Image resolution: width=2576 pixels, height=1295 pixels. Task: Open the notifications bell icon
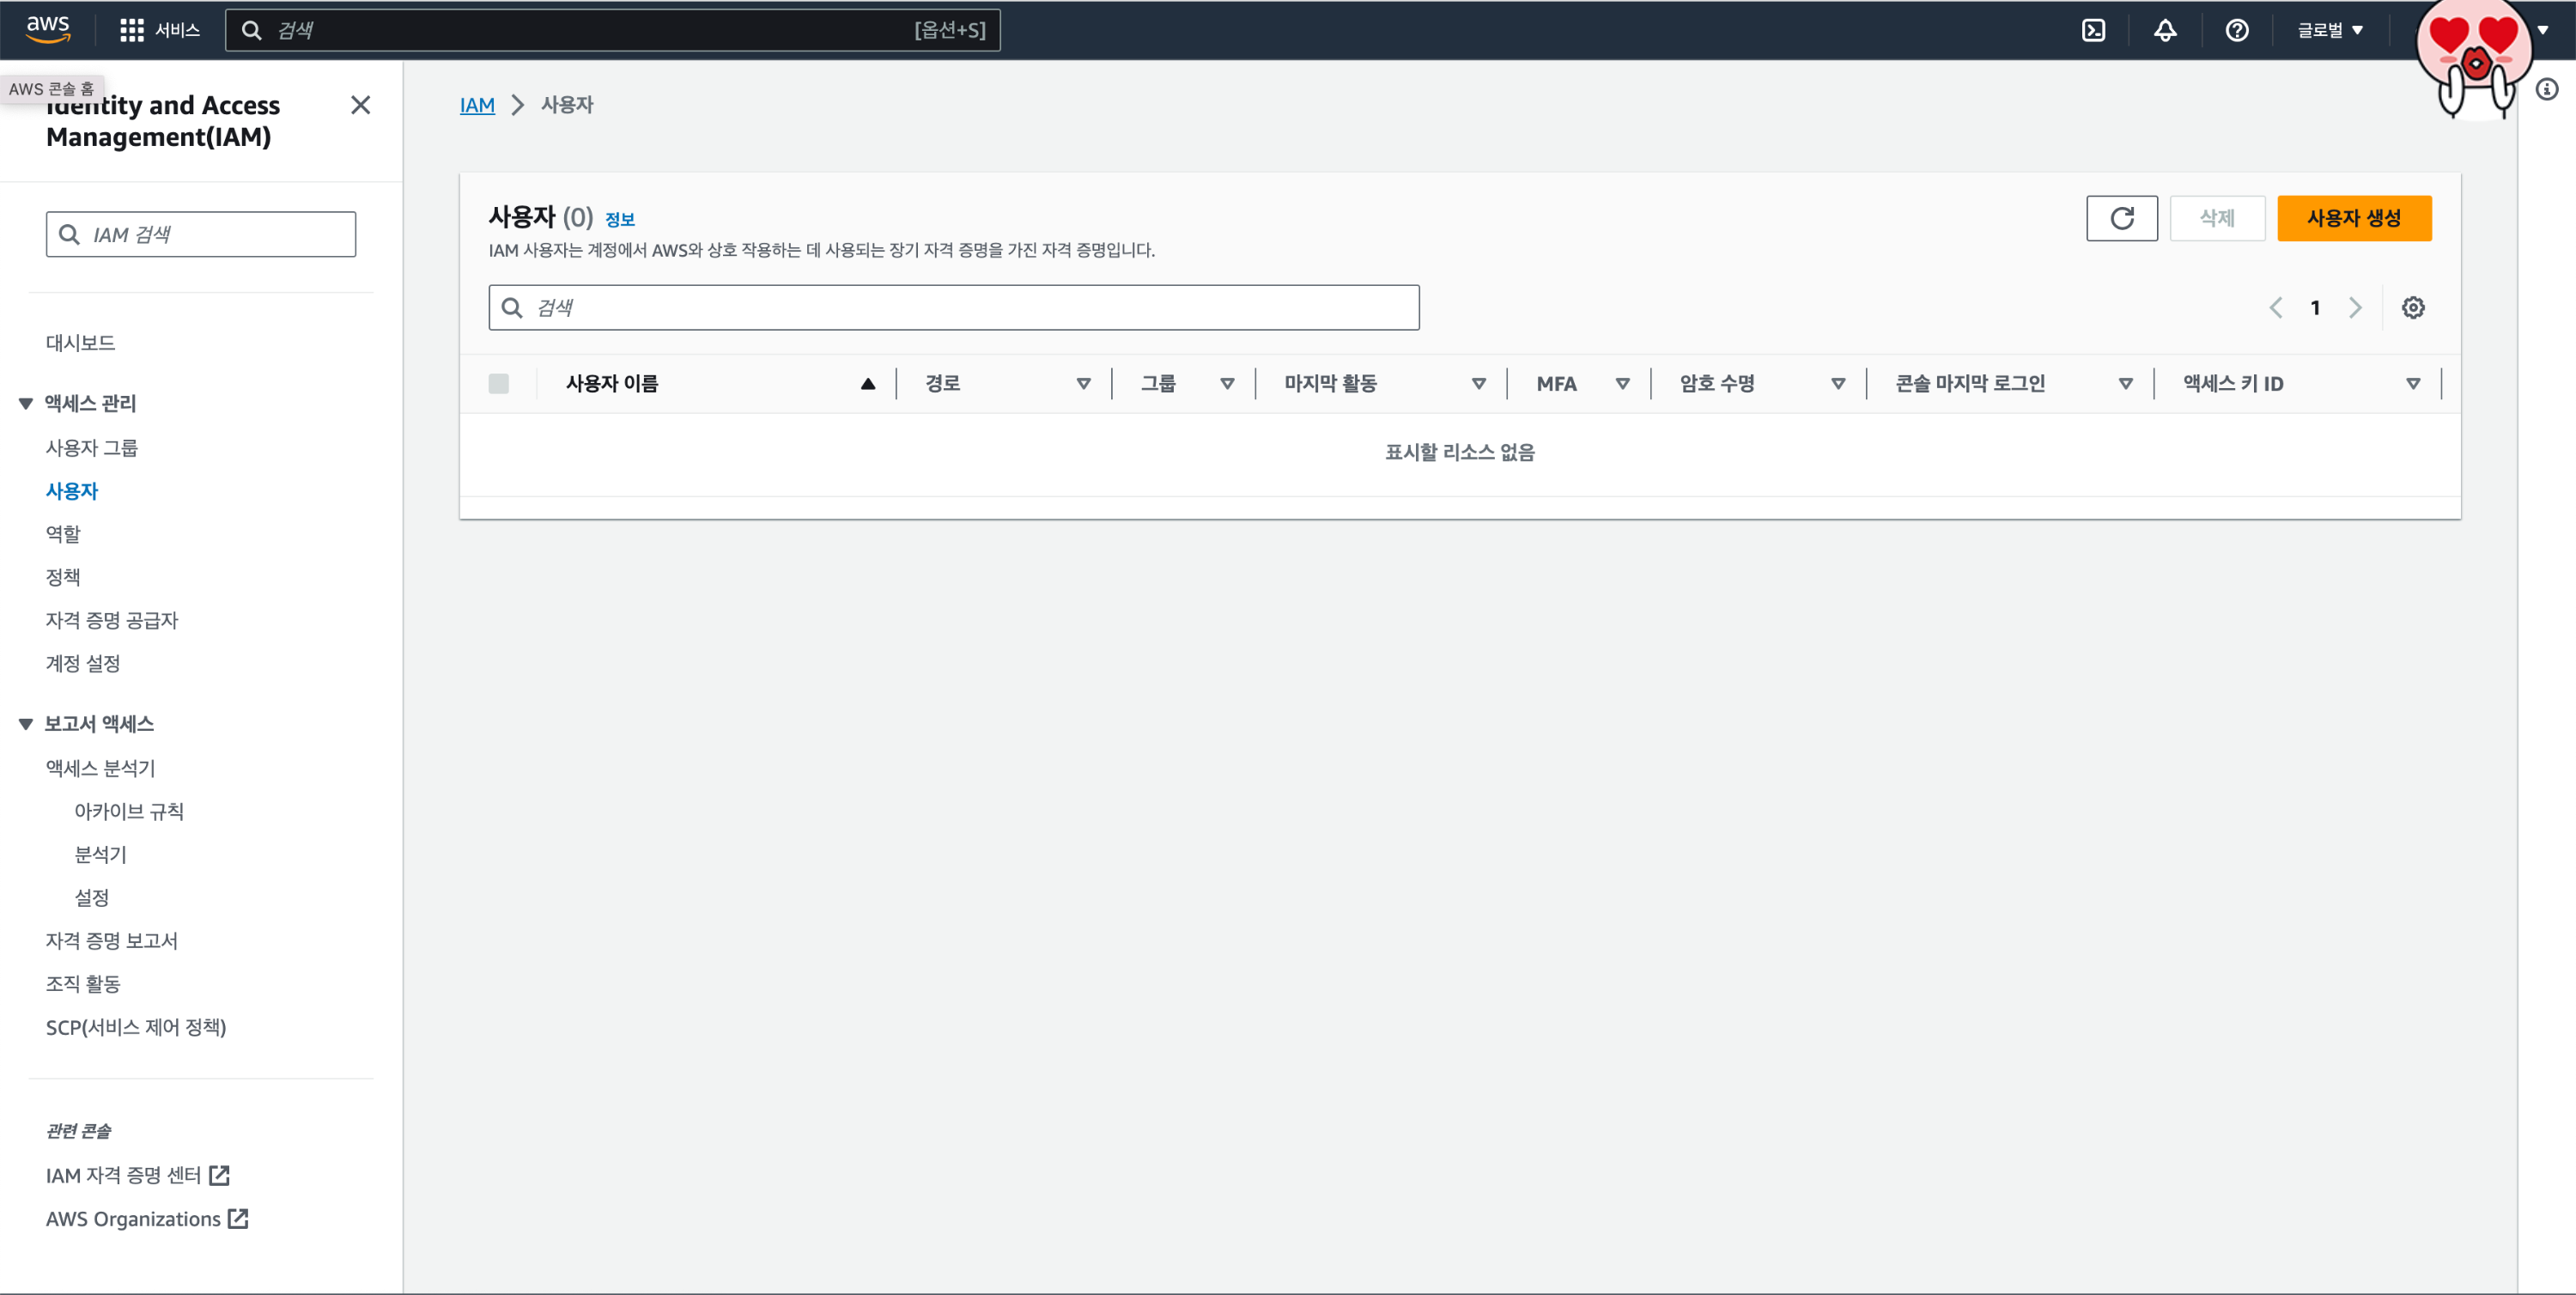2165,30
